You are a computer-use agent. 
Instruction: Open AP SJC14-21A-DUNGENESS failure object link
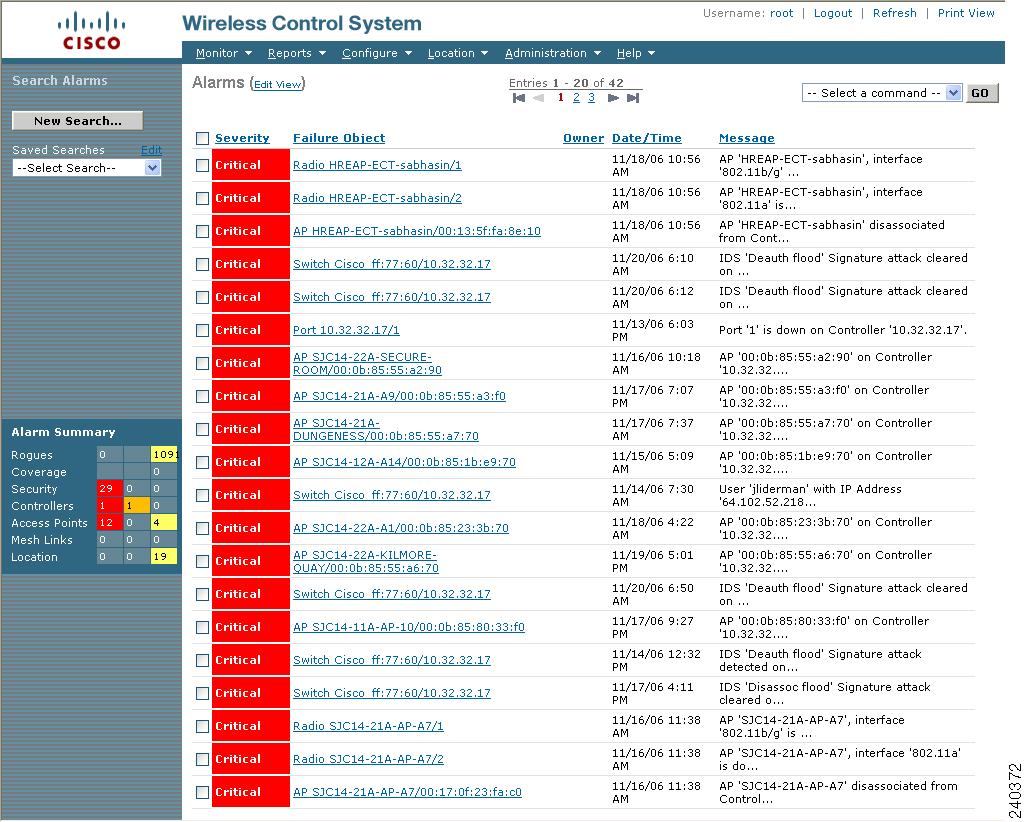(386, 430)
